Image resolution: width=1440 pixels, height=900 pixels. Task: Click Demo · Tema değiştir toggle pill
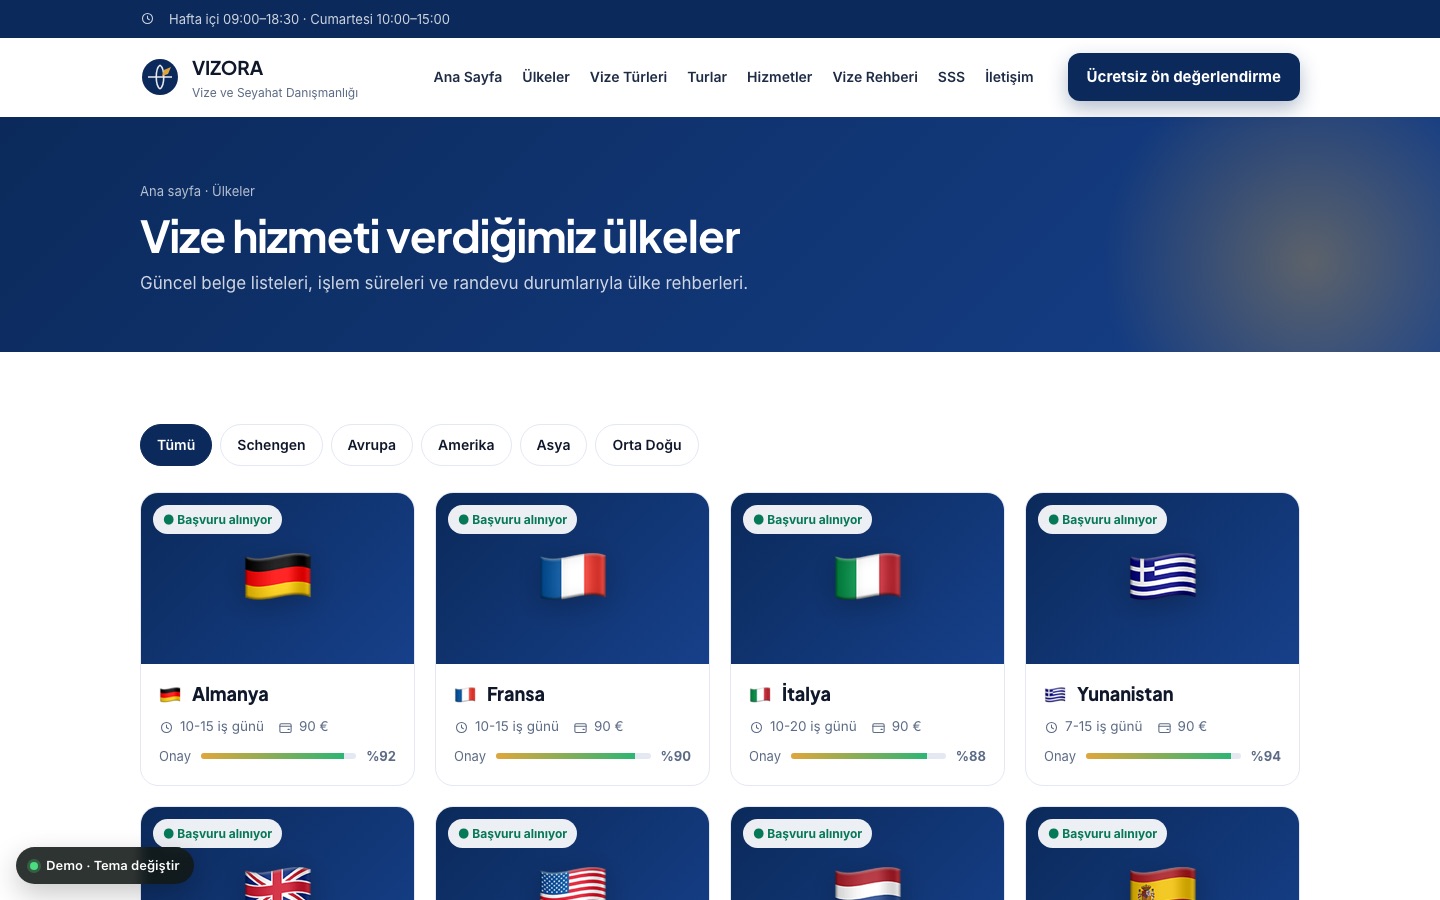pyautogui.click(x=105, y=866)
